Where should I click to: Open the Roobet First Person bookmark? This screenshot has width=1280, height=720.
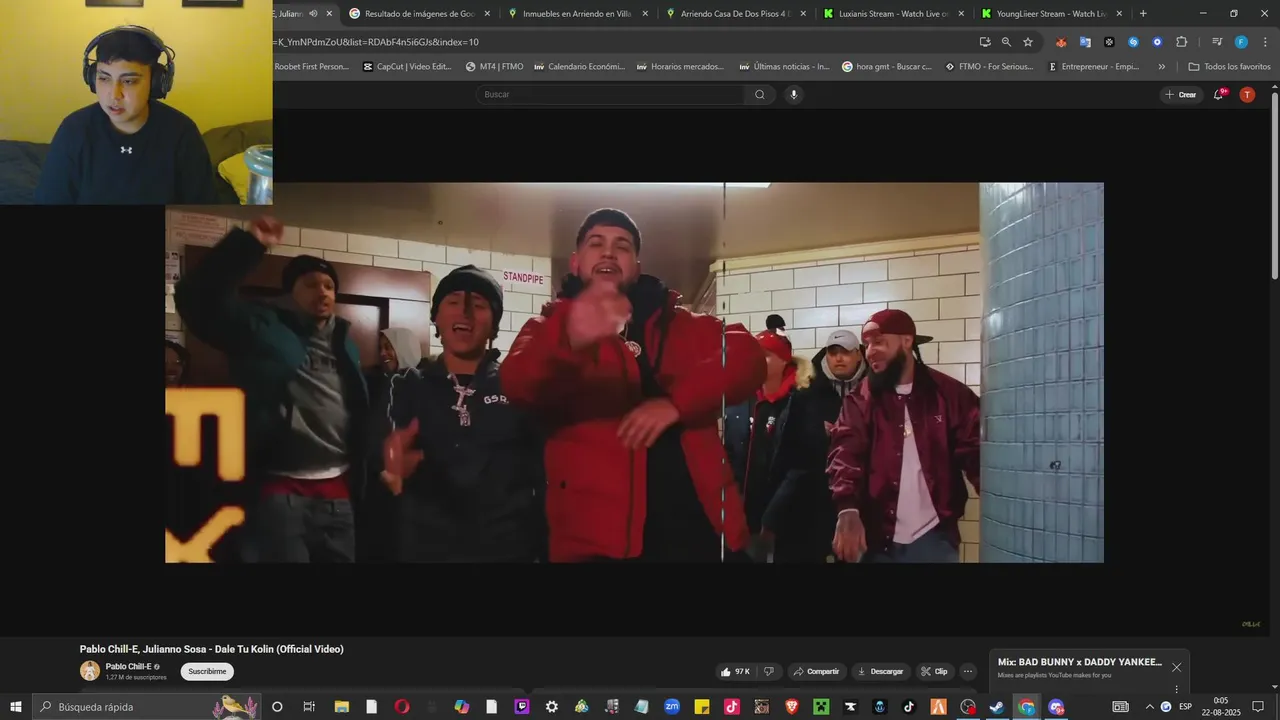click(311, 67)
